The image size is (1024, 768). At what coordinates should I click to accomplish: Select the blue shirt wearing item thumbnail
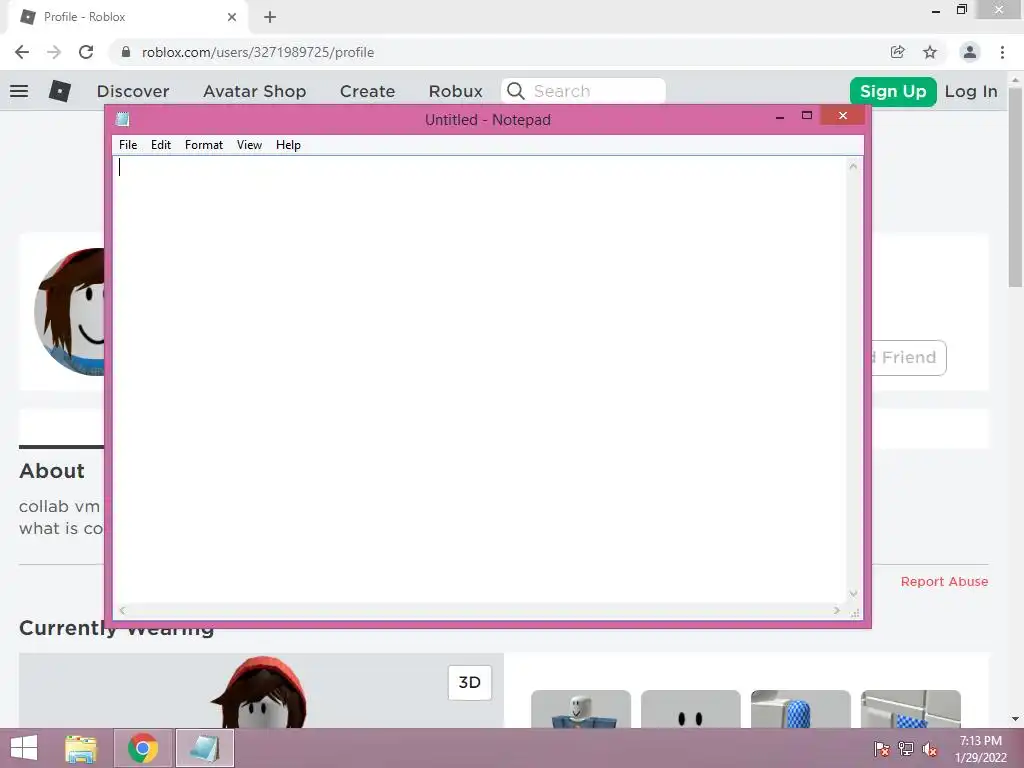pyautogui.click(x=581, y=709)
